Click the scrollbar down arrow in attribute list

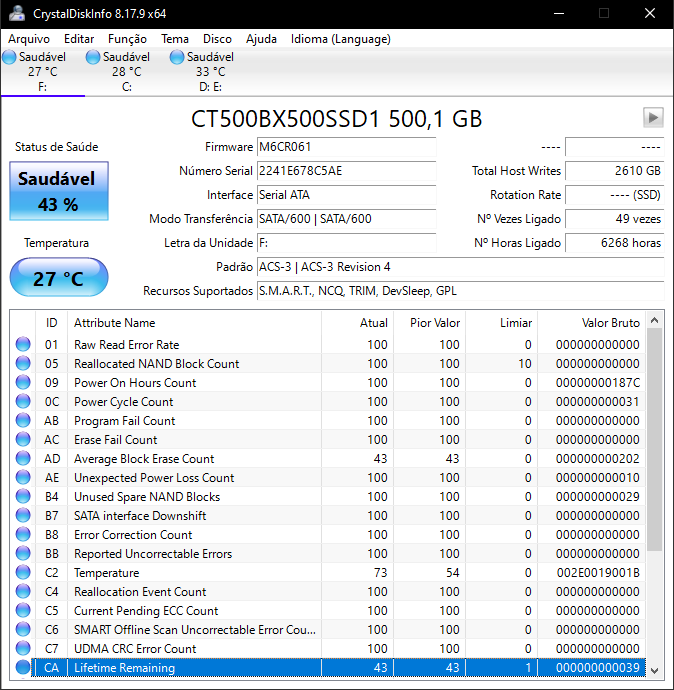[x=655, y=670]
